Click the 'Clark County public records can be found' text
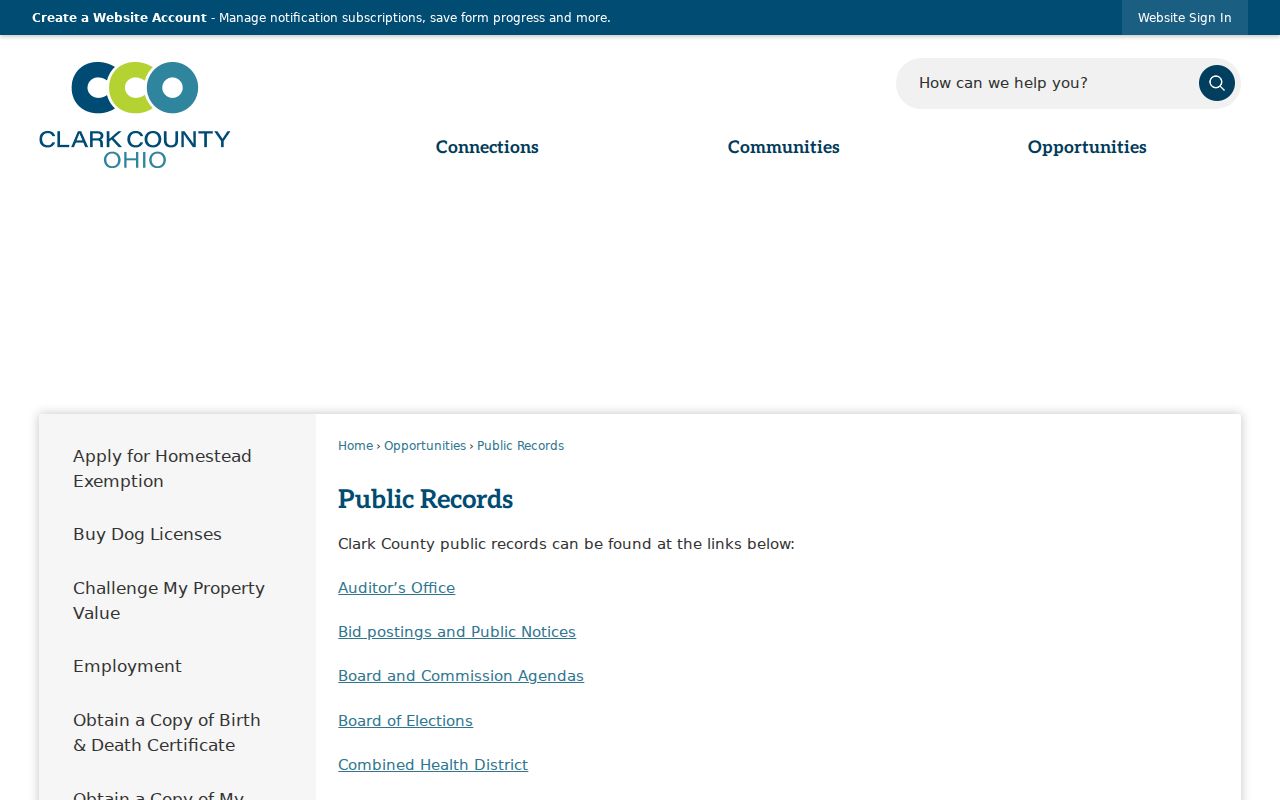The width and height of the screenshot is (1280, 800). 566,544
